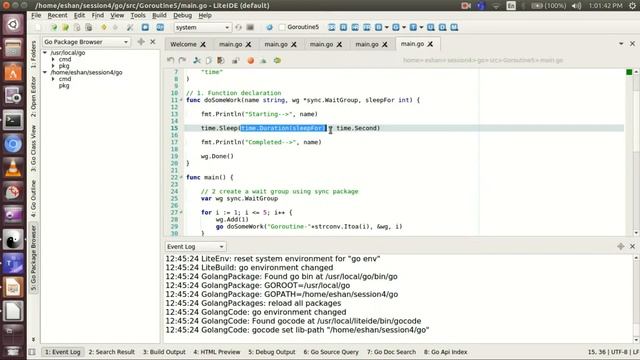Collapse the /usr/local/go tree node
The height and width of the screenshot is (360, 640).
coord(45,53)
